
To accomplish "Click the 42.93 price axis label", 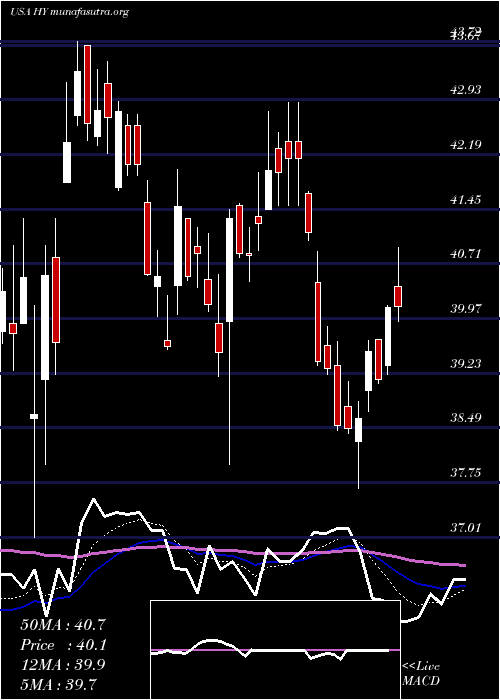I will pos(466,90).
